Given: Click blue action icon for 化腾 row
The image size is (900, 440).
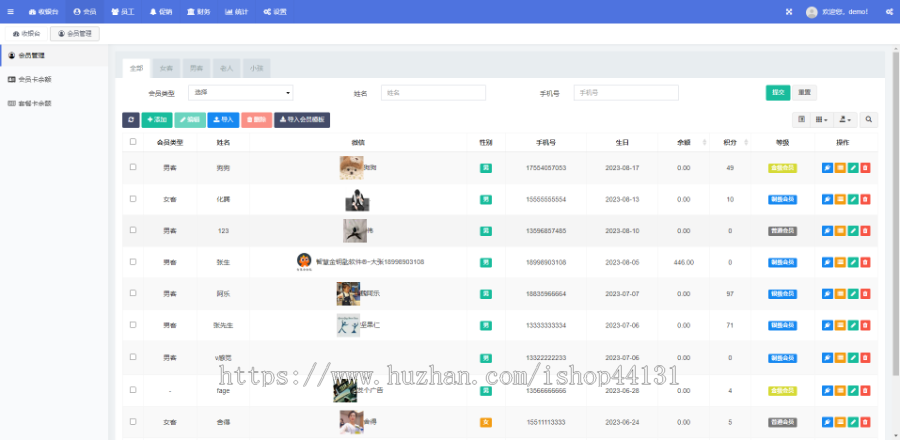Looking at the screenshot, I should tap(827, 199).
